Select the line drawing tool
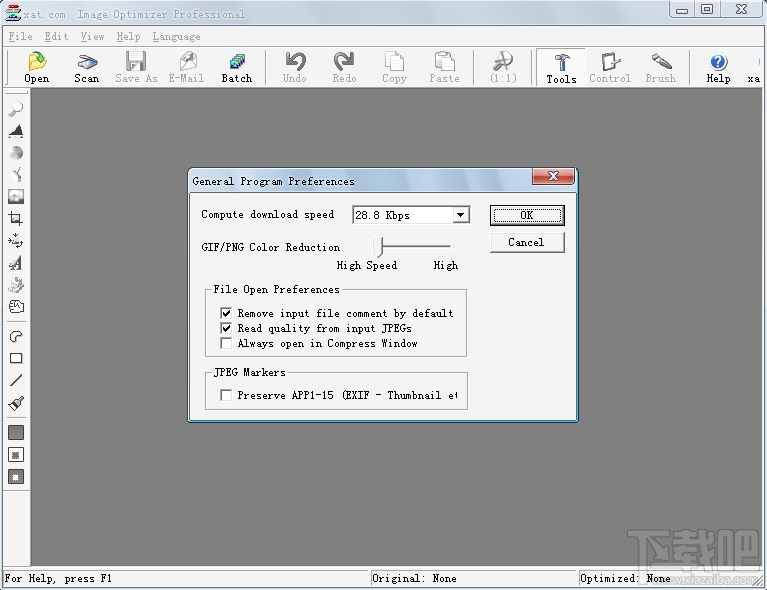767x590 pixels. [x=16, y=380]
